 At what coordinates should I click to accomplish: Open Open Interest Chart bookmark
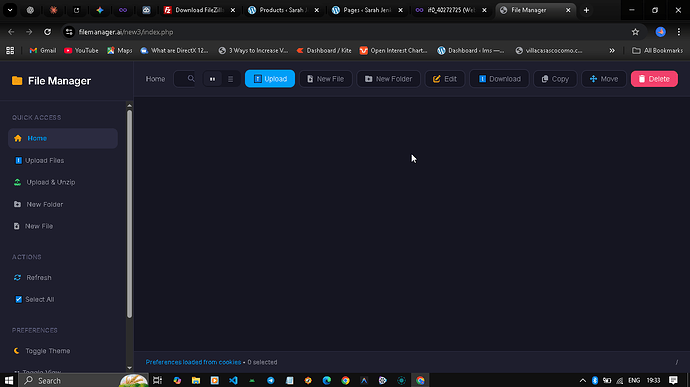click(x=394, y=51)
